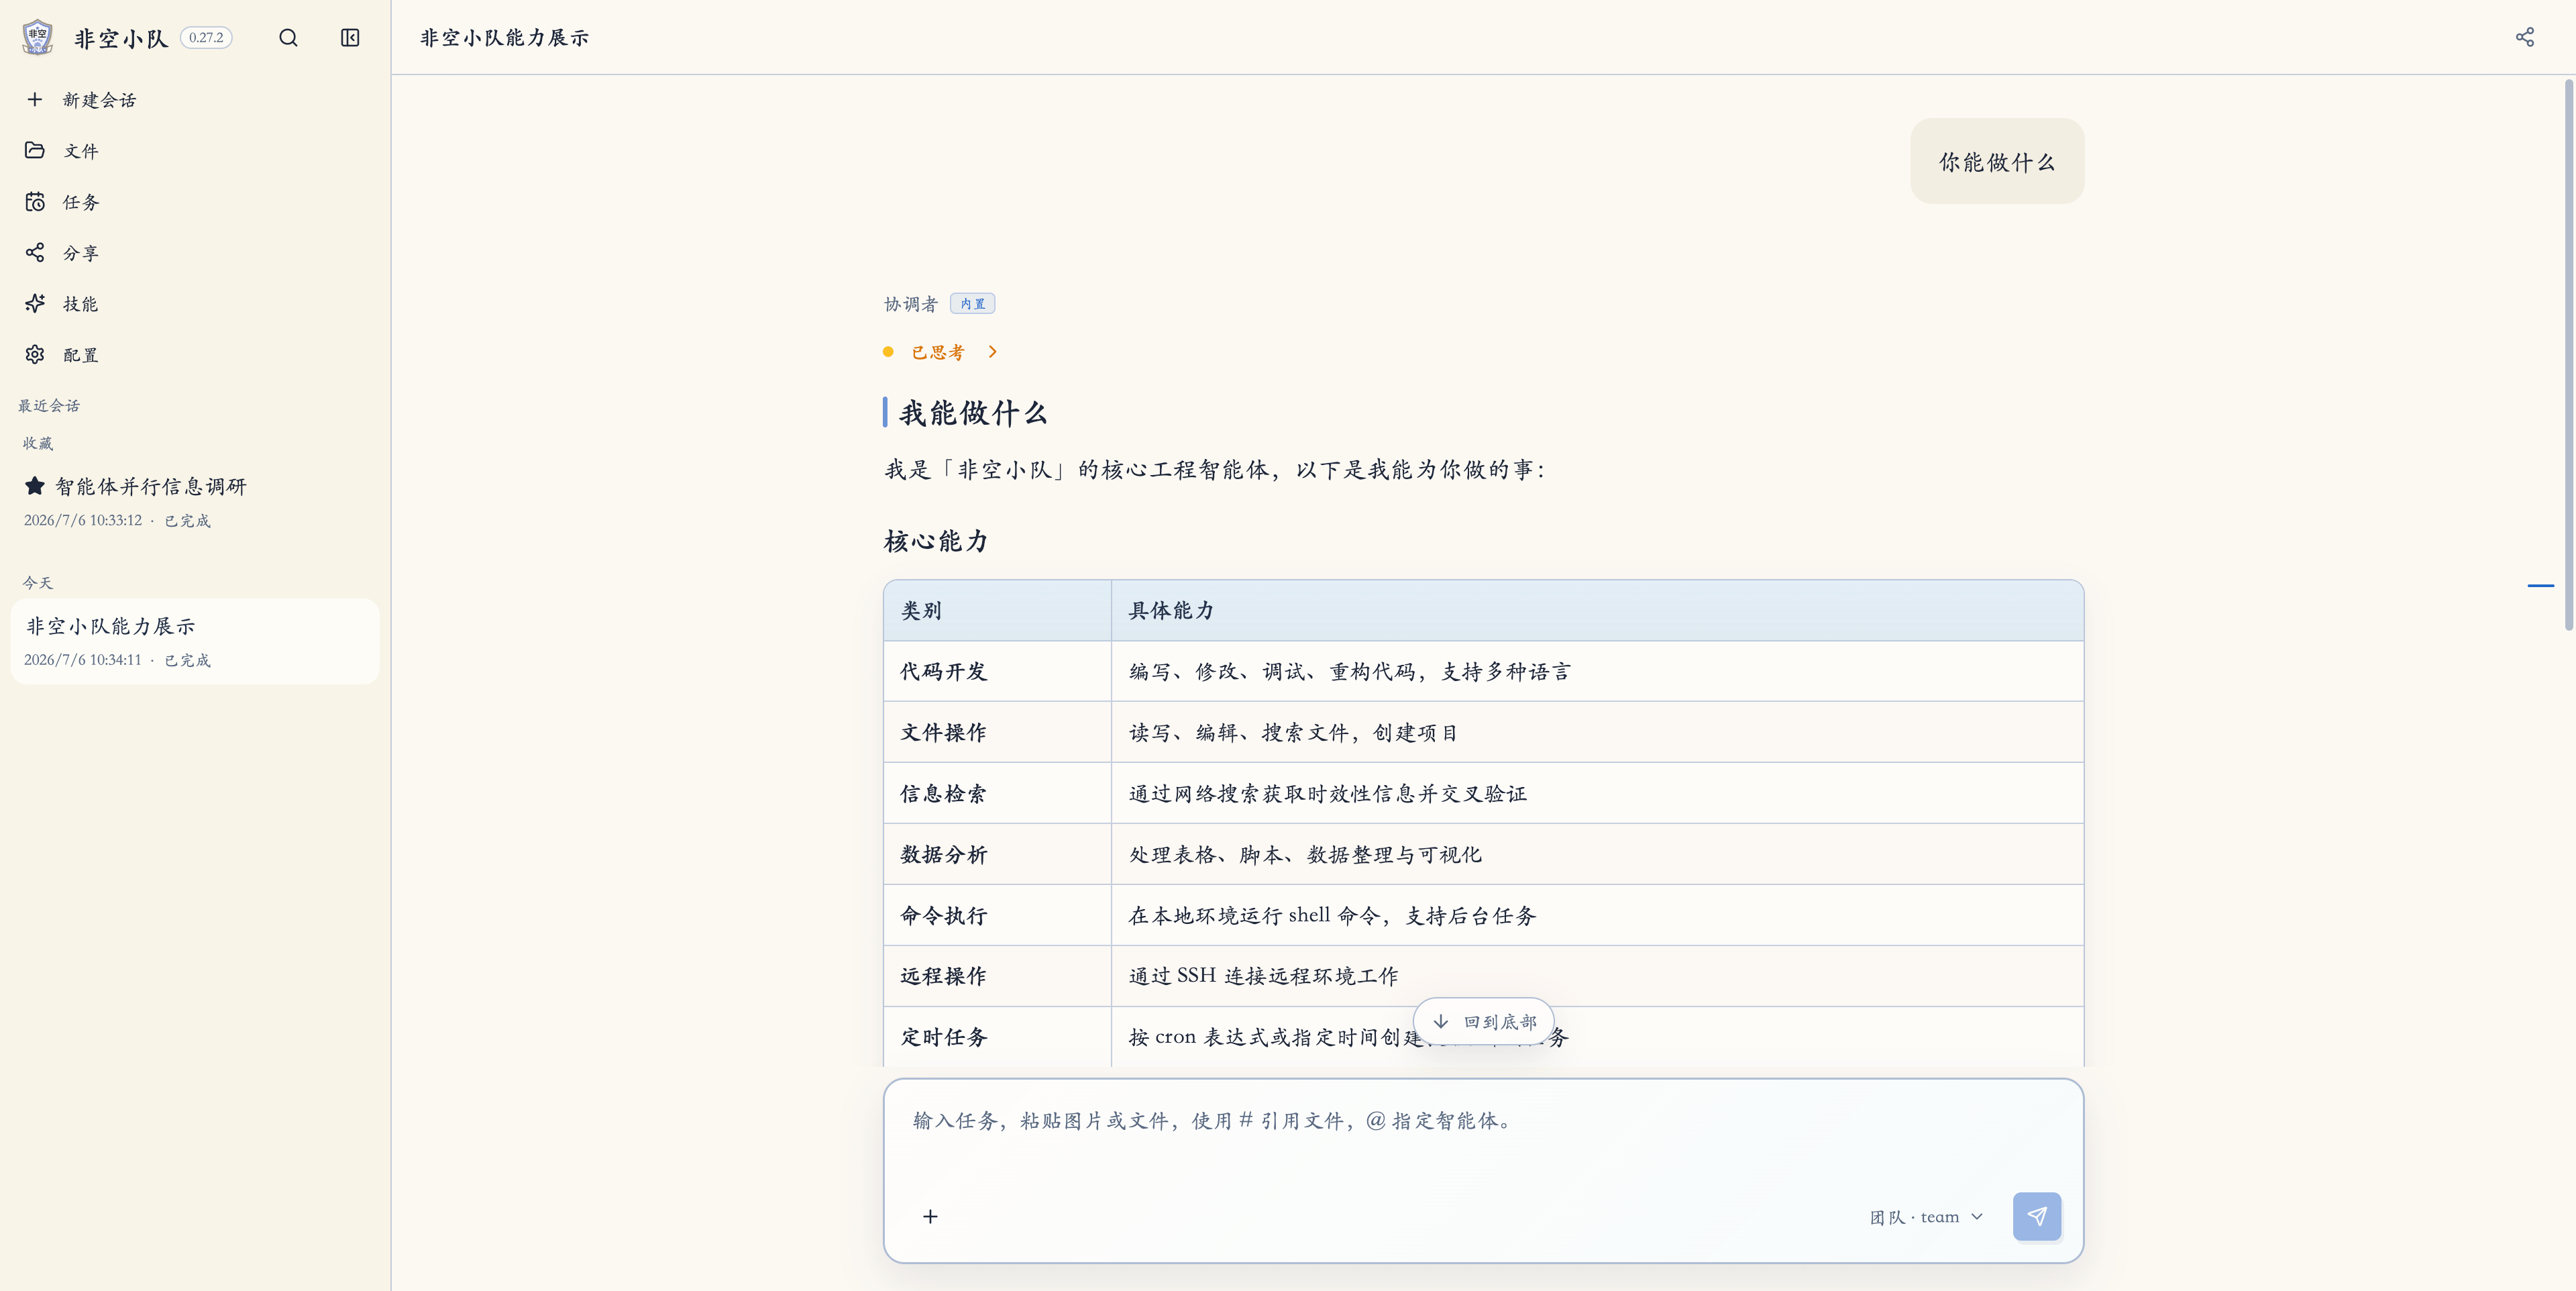The width and height of the screenshot is (2576, 1291).
Task: Click the 非空小队 shield logo
Action: click(37, 37)
